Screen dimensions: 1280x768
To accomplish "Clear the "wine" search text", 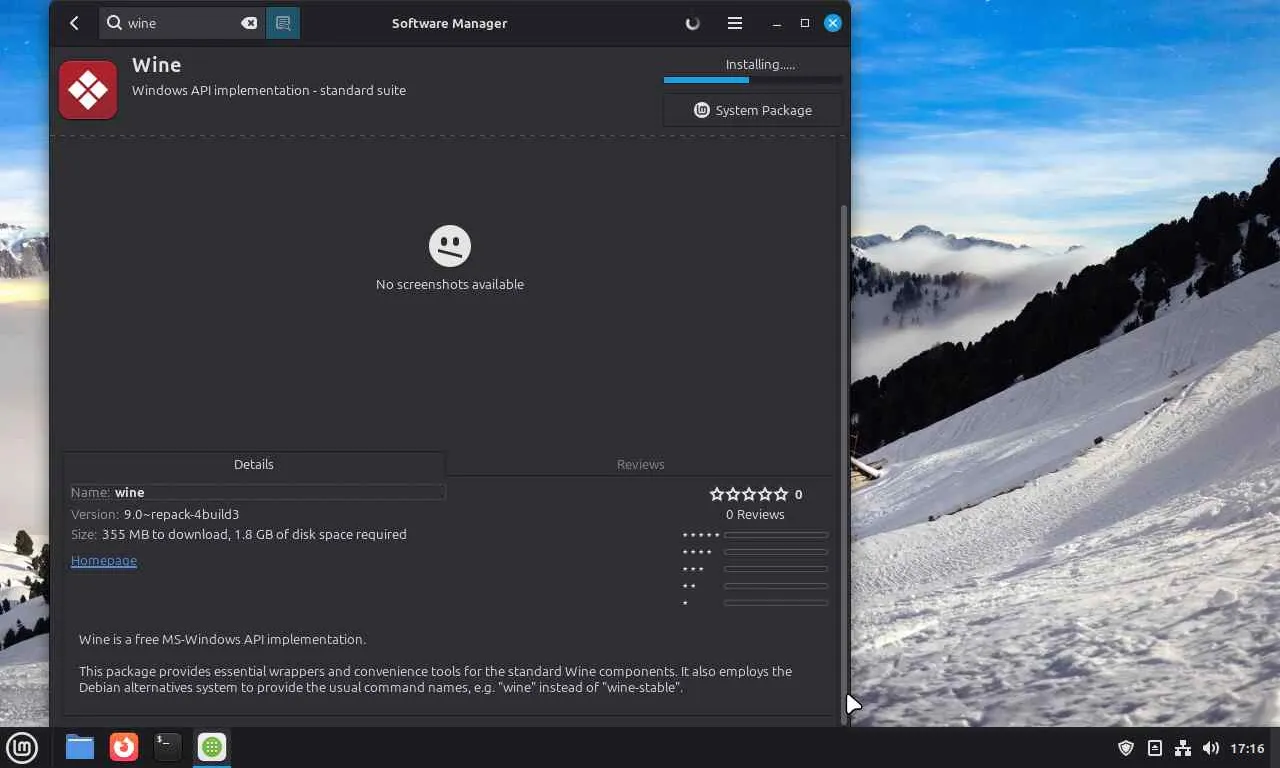I will coord(249,23).
